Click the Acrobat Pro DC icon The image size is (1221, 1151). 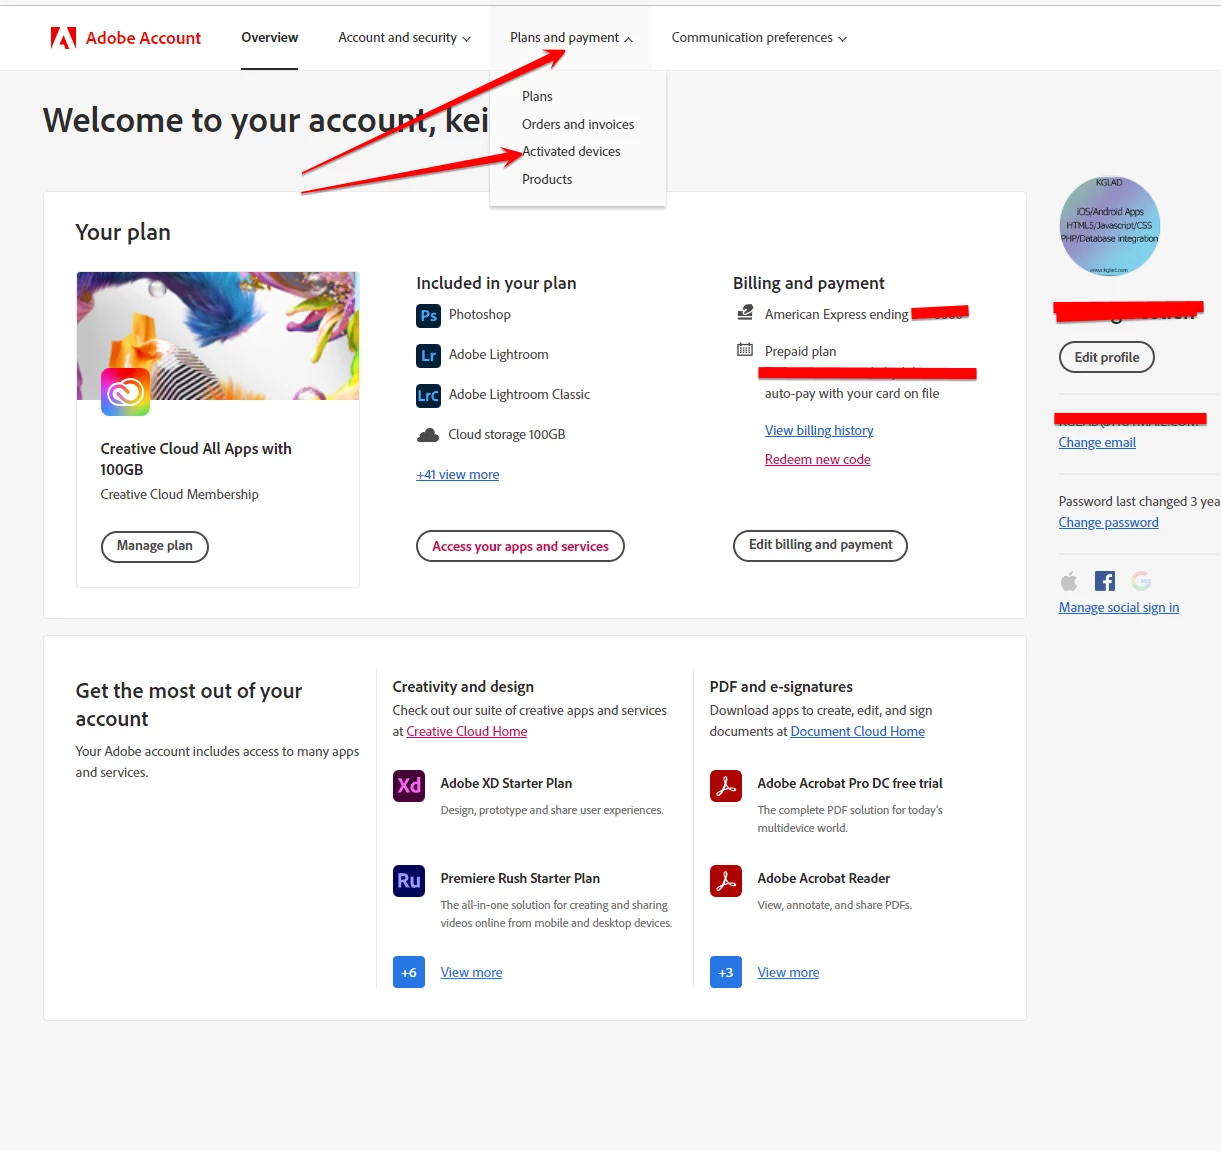click(x=726, y=786)
